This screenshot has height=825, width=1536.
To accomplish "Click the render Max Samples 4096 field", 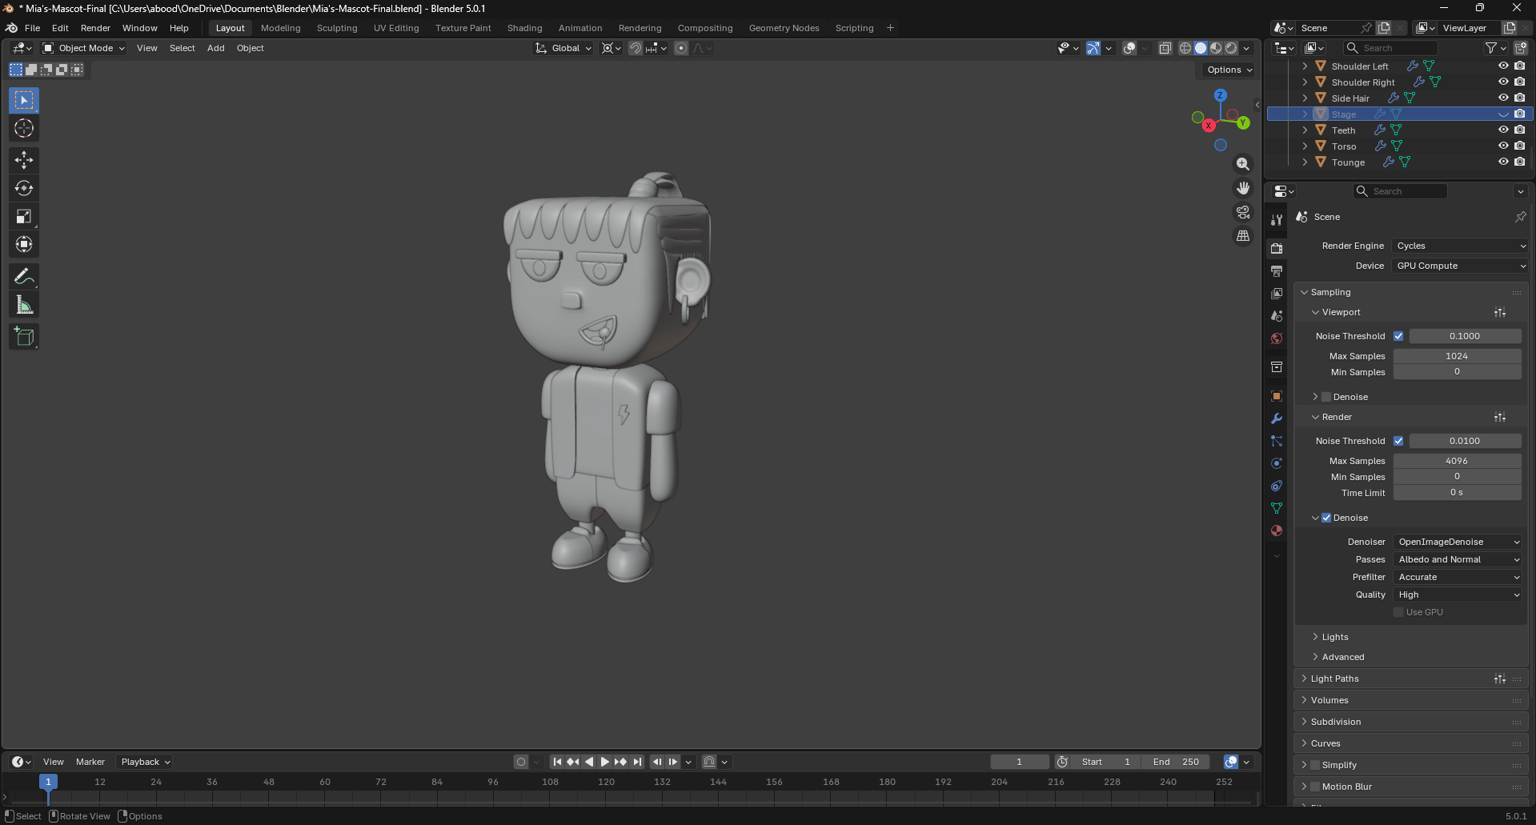I will click(x=1457, y=461).
